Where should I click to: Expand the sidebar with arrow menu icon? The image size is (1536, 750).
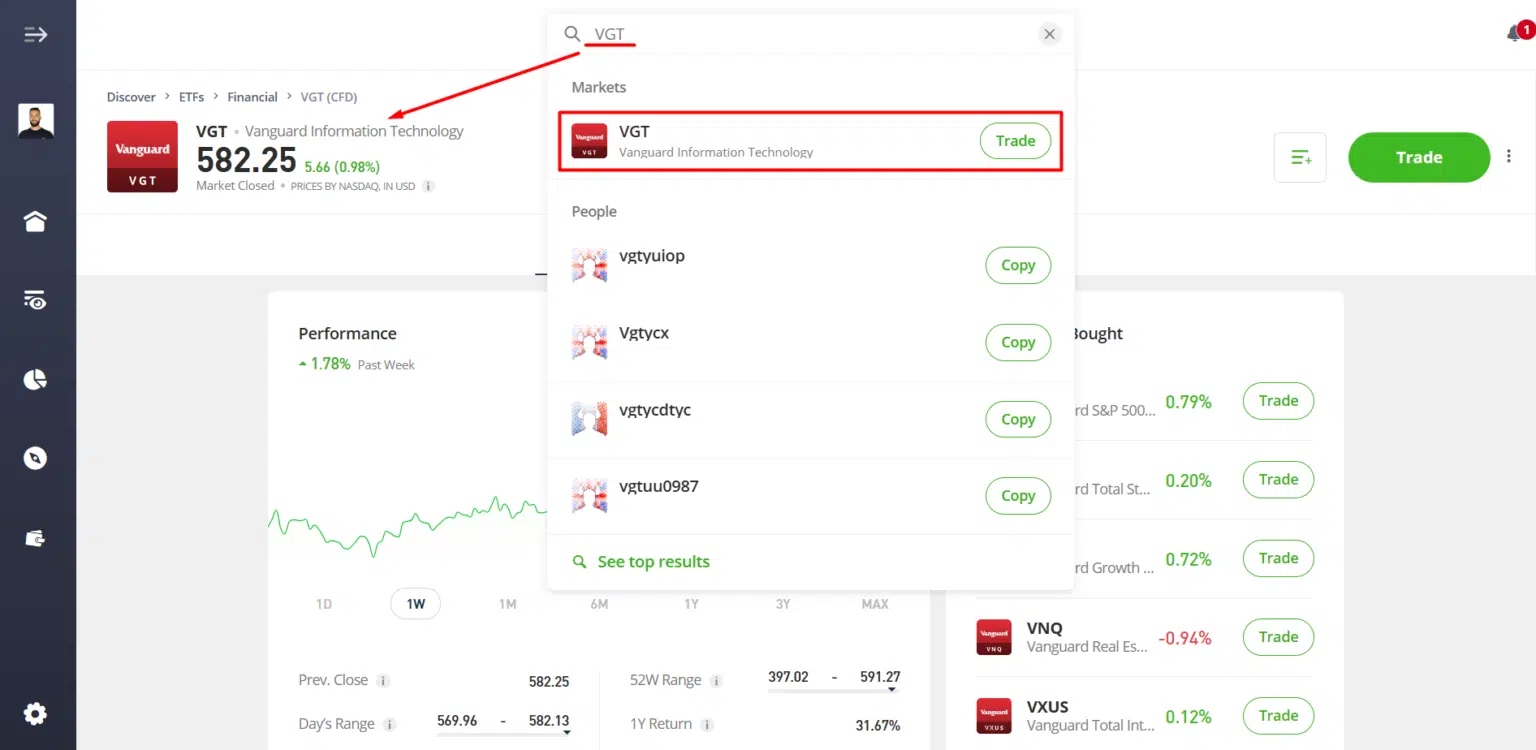(36, 35)
